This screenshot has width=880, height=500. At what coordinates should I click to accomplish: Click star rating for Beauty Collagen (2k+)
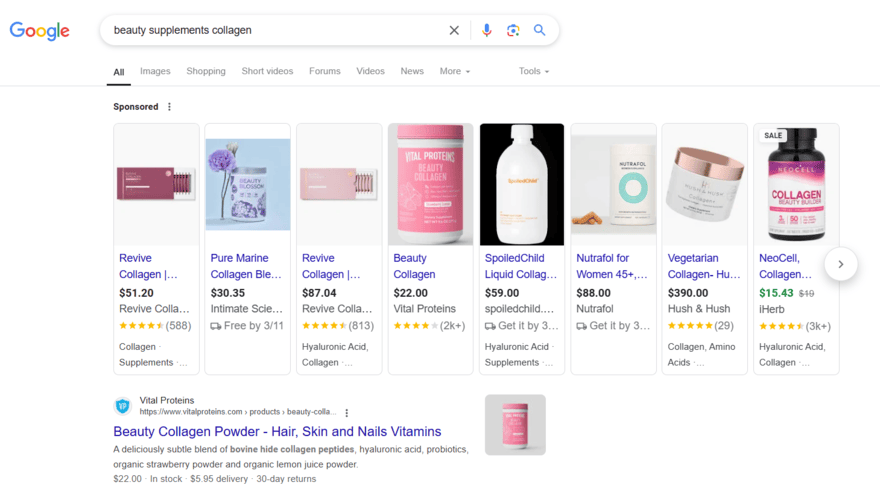[x=415, y=325]
